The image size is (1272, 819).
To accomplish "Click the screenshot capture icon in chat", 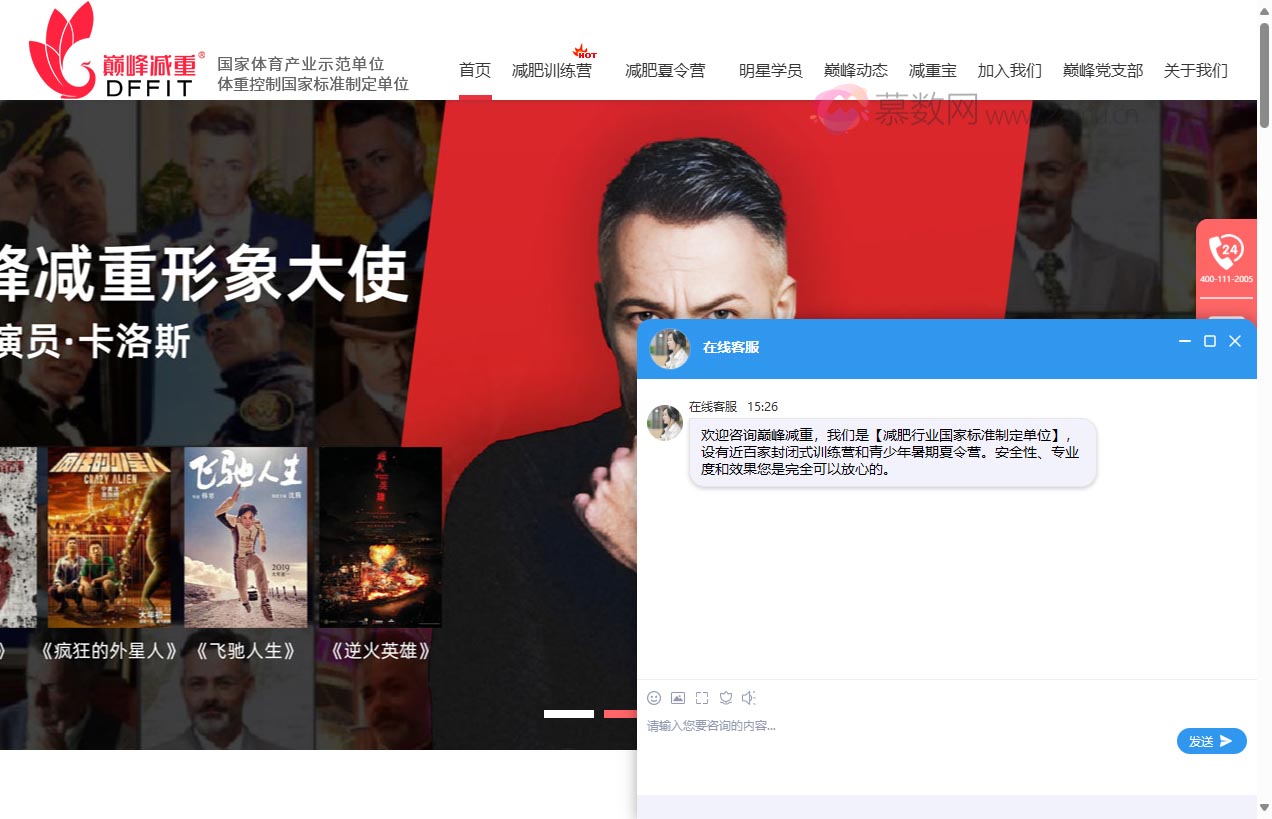I will 702,698.
